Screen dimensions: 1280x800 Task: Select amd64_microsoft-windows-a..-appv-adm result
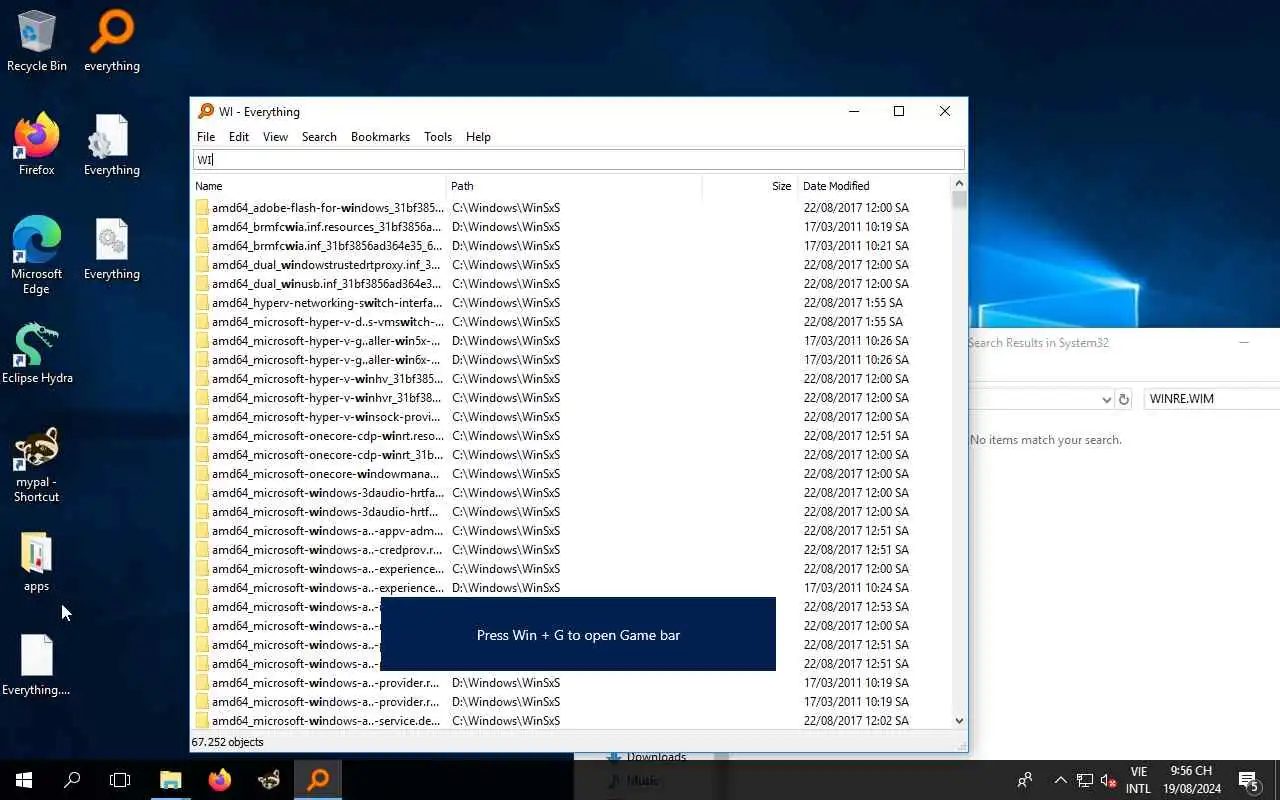[x=571, y=531]
